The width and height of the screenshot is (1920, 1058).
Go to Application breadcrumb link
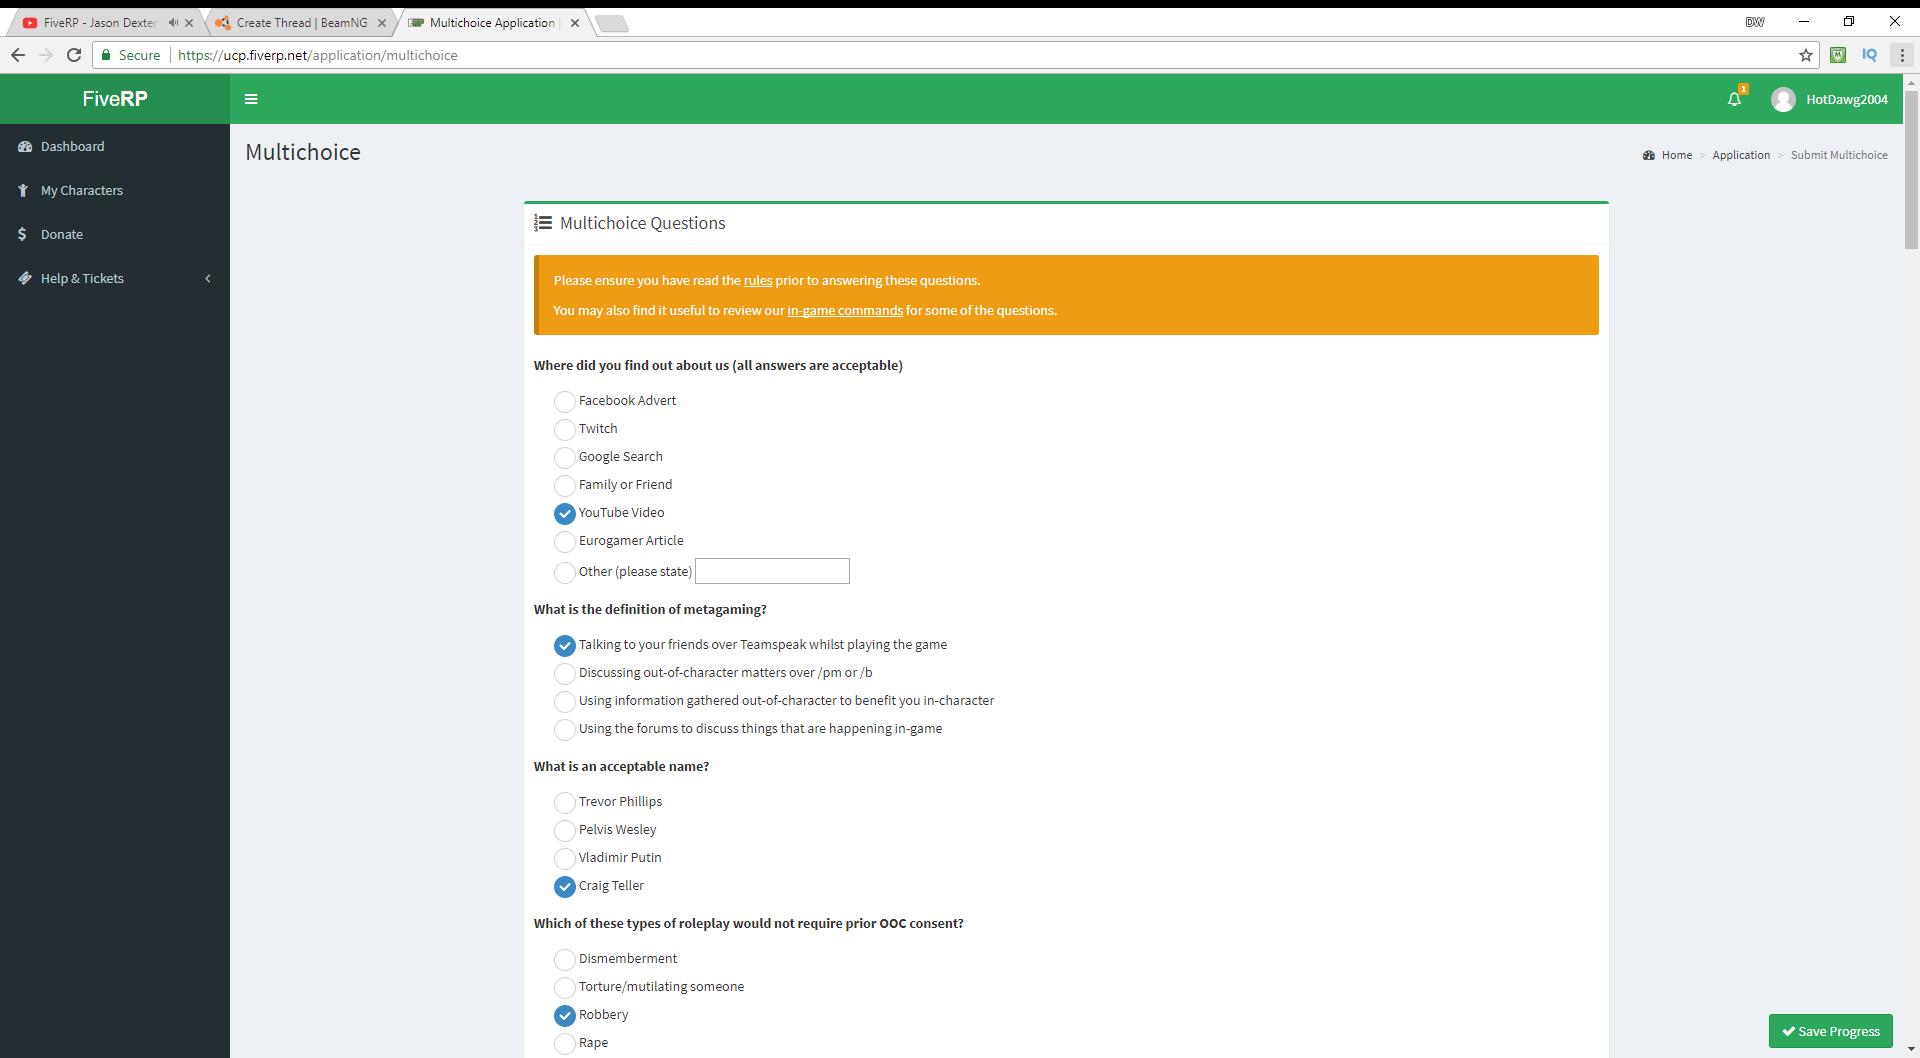[1741, 156]
